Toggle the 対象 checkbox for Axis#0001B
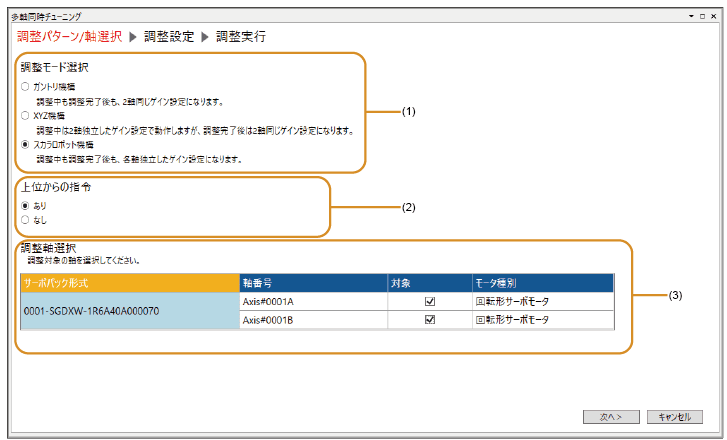 (429, 320)
